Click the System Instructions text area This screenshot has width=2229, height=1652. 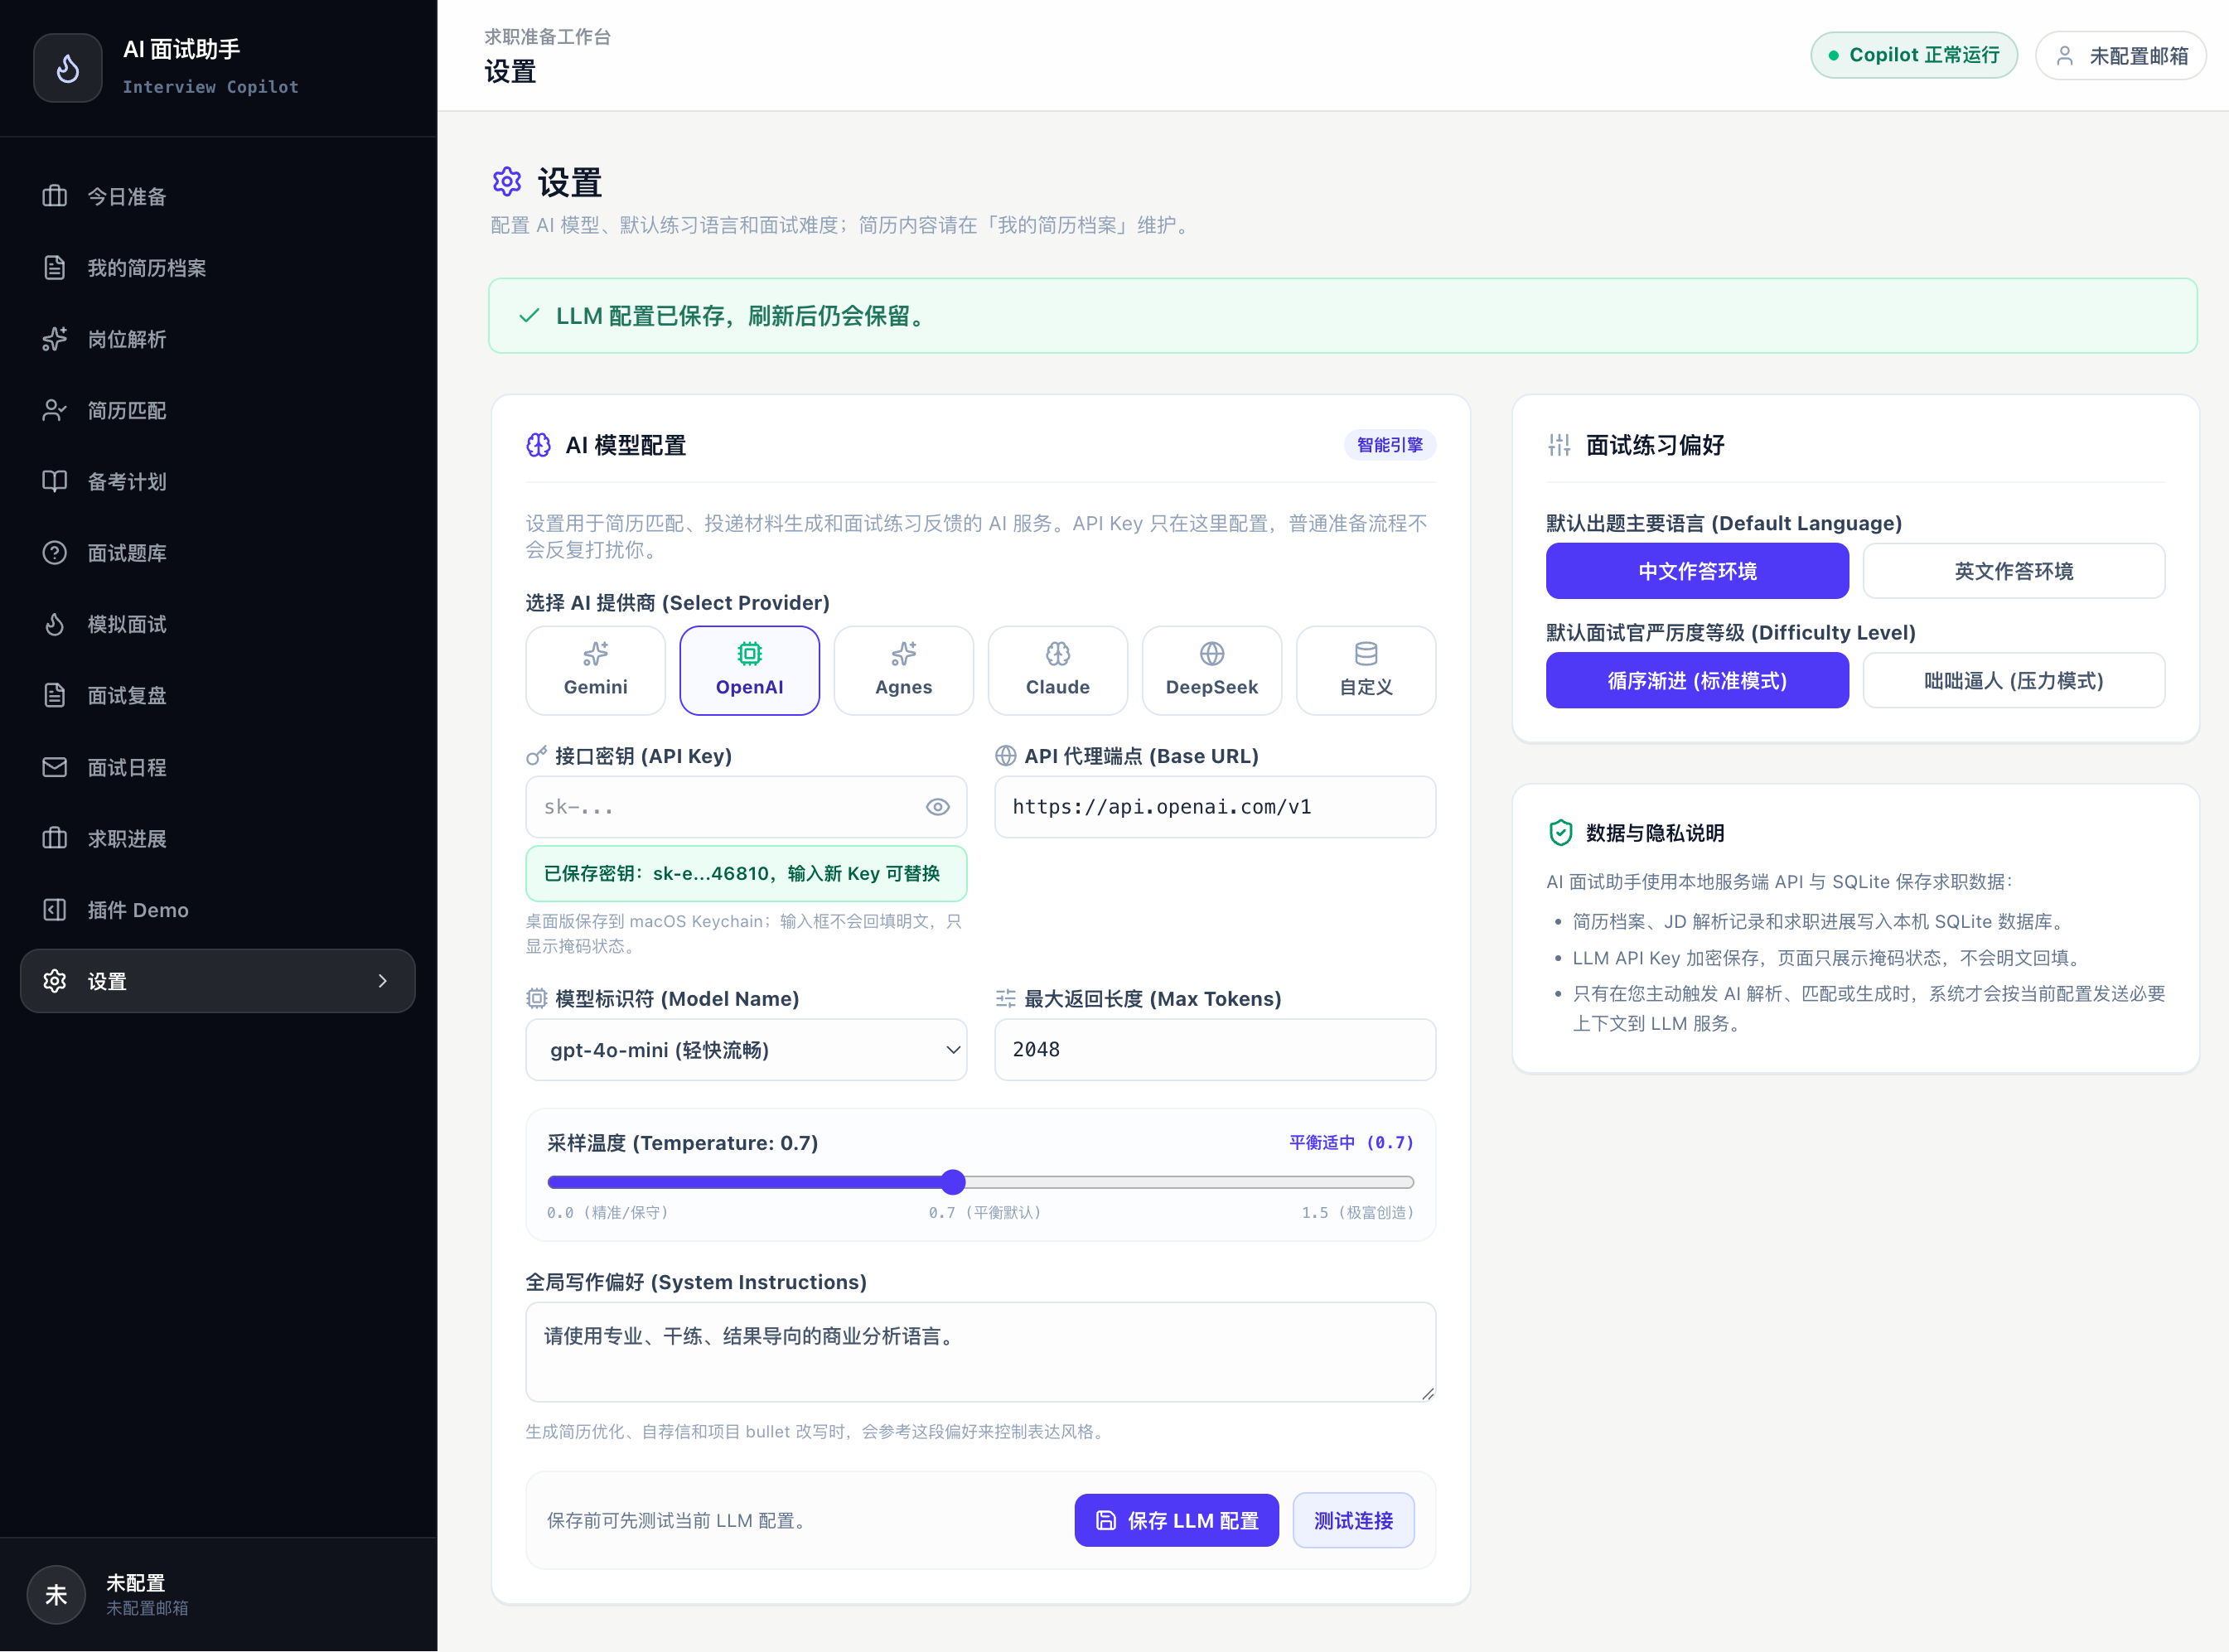click(981, 1352)
